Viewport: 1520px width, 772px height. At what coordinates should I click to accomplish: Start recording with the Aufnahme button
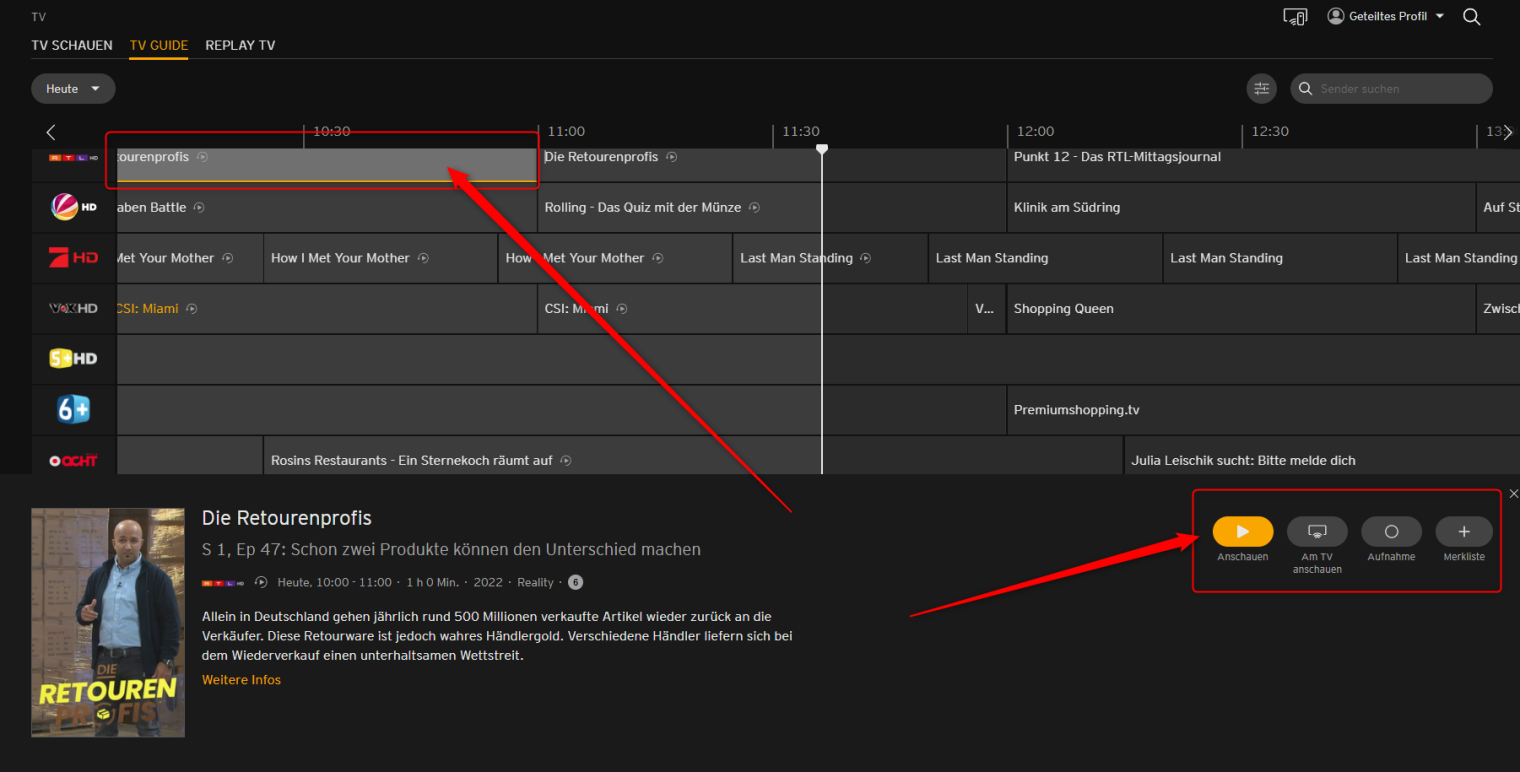pos(1391,532)
